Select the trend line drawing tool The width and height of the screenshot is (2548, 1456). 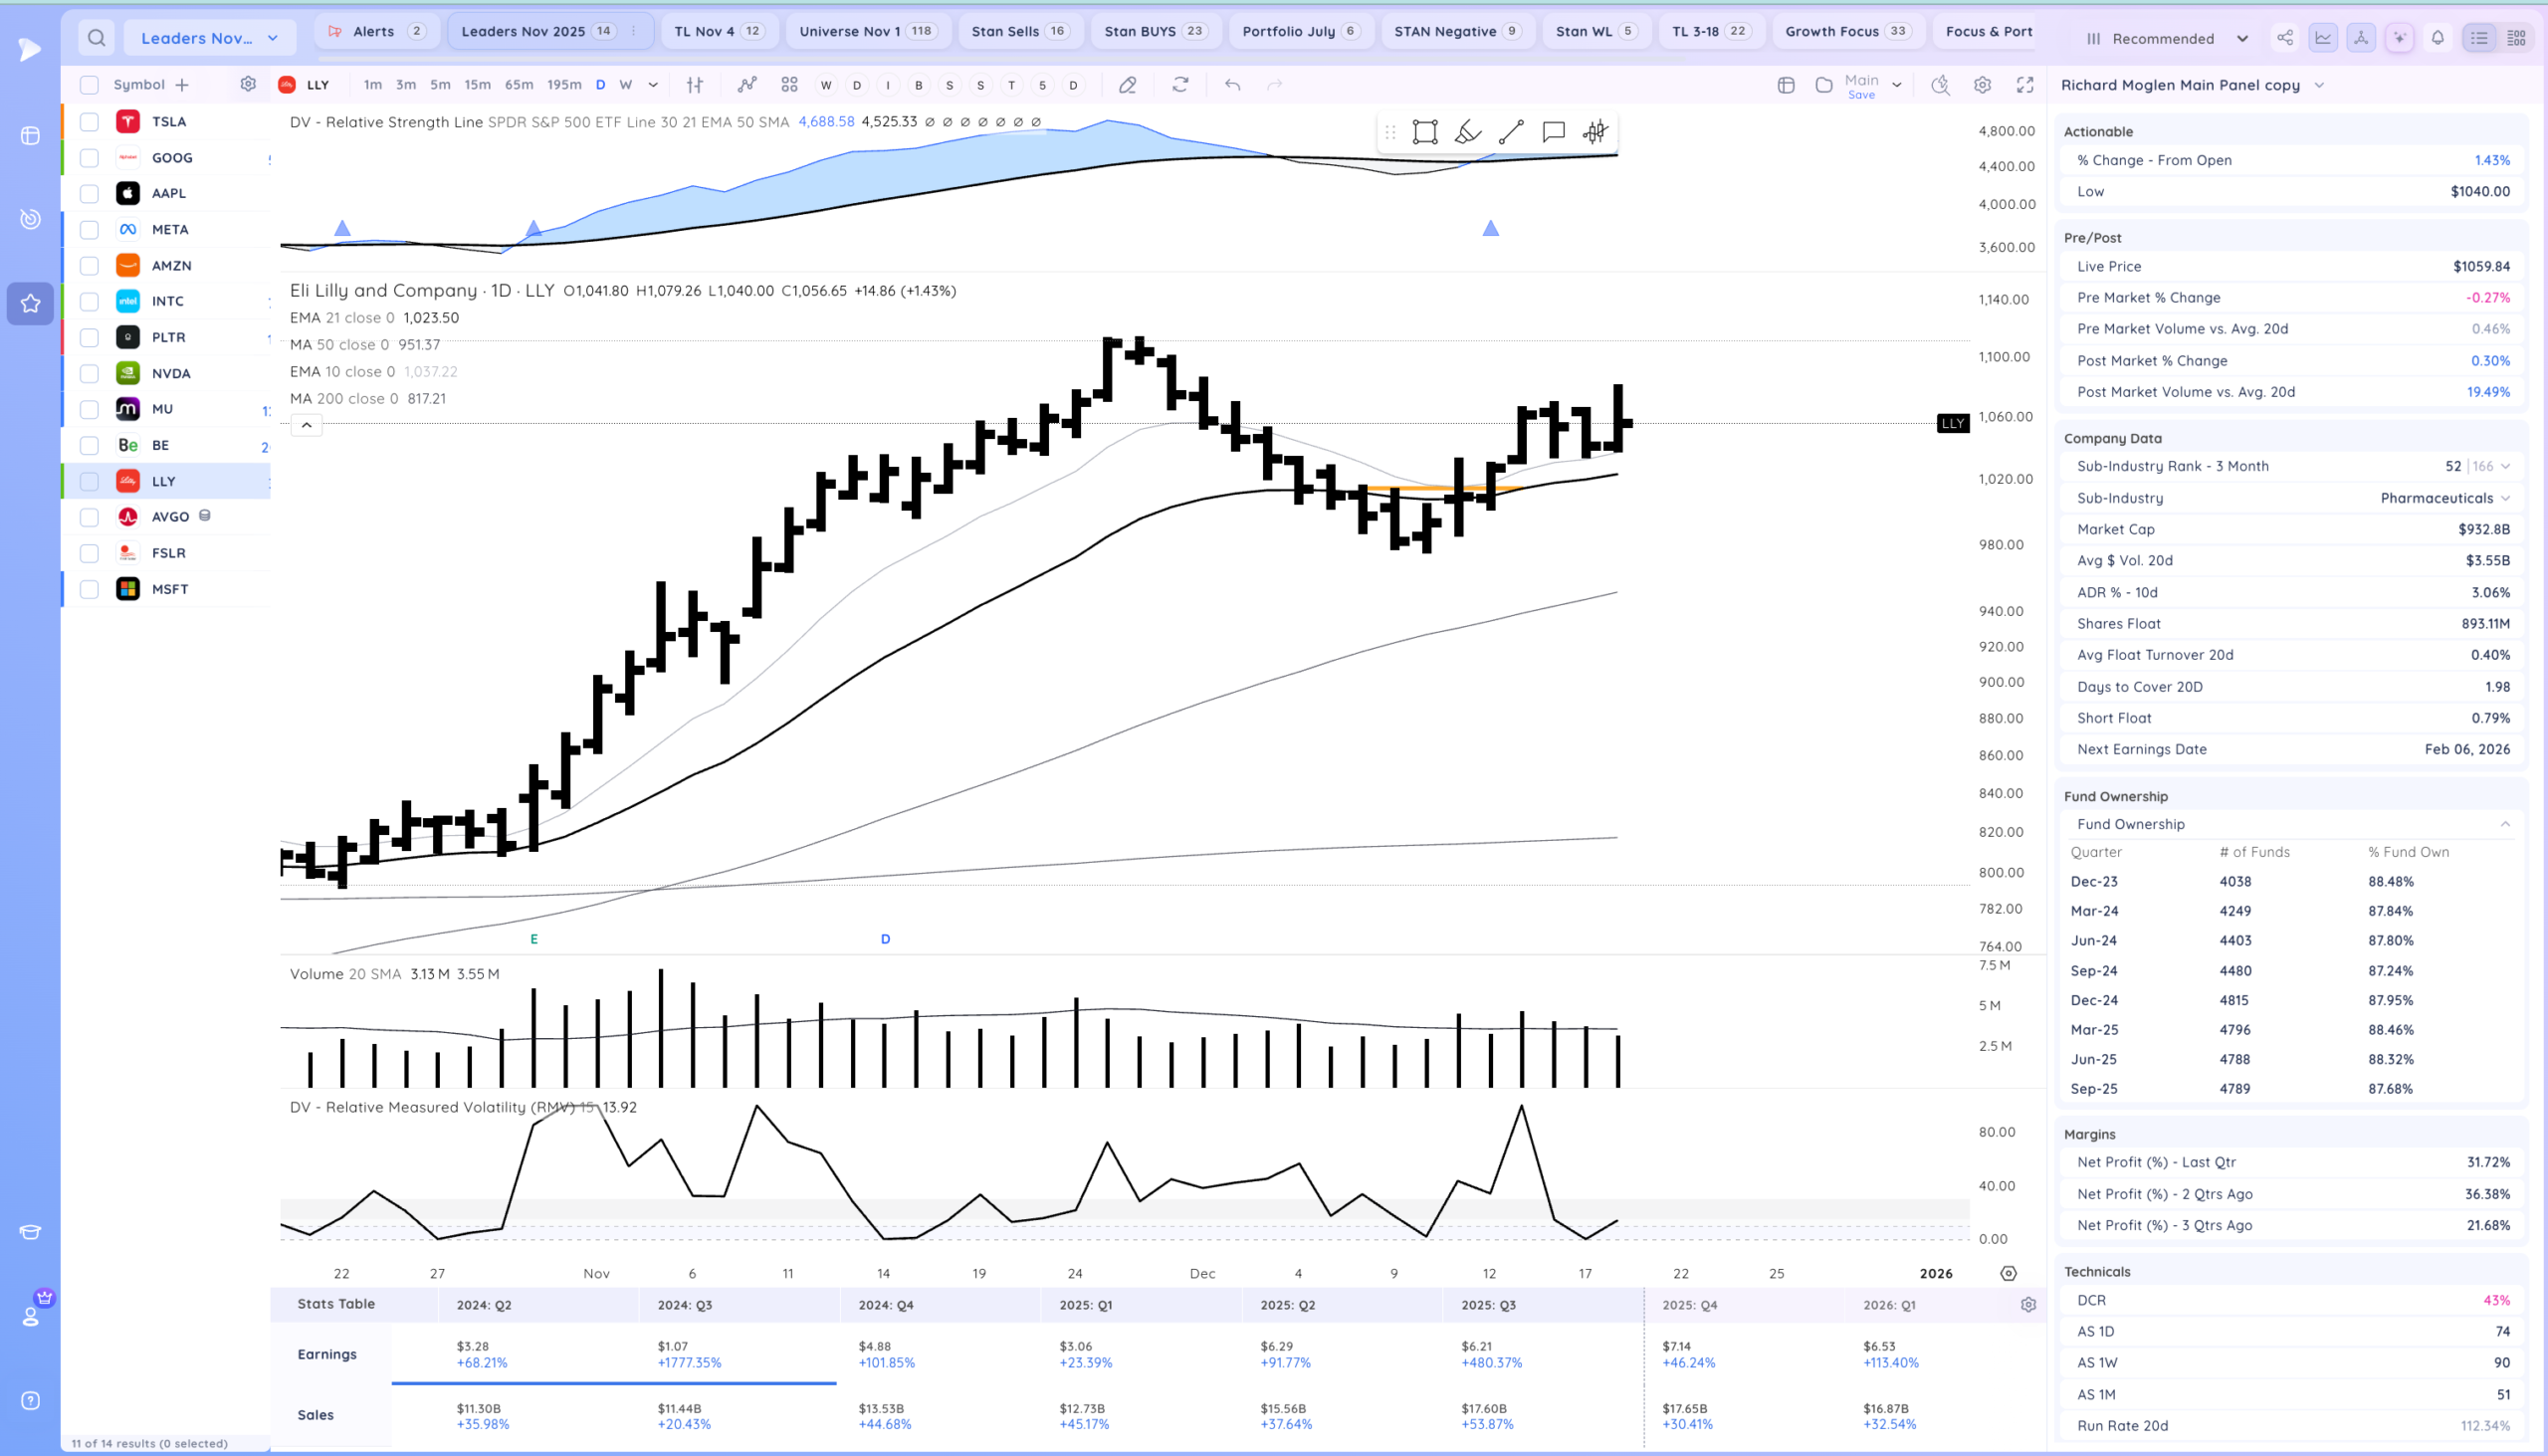point(1511,132)
